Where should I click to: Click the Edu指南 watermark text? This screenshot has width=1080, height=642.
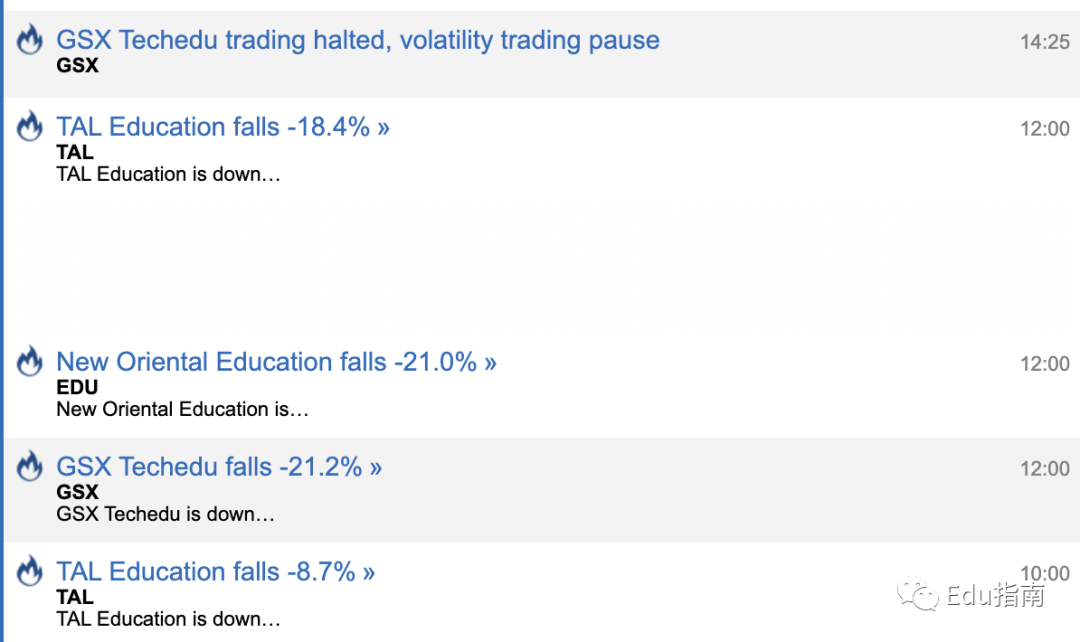pyautogui.click(x=995, y=594)
